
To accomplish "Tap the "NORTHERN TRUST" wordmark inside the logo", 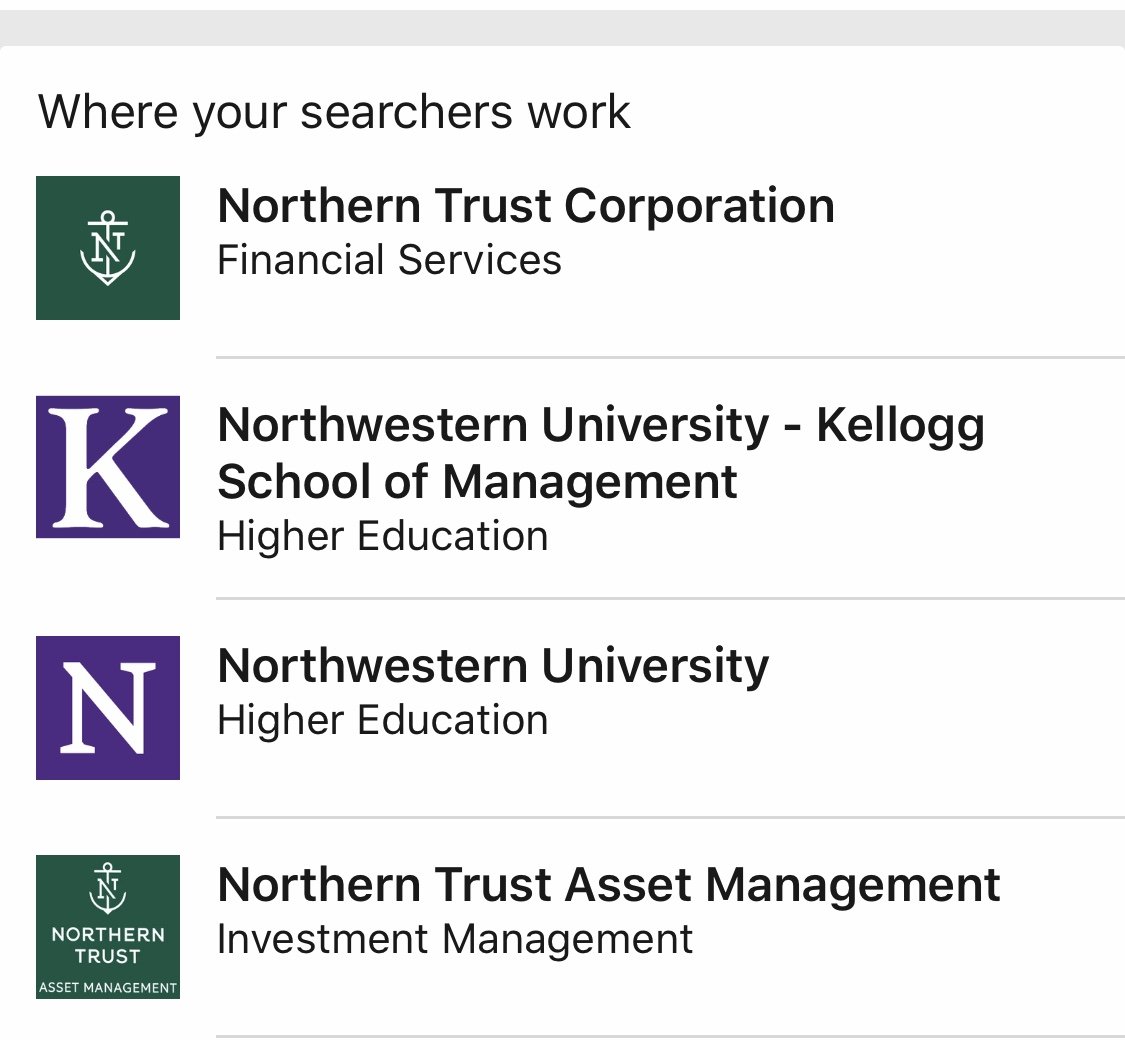I will (108, 945).
